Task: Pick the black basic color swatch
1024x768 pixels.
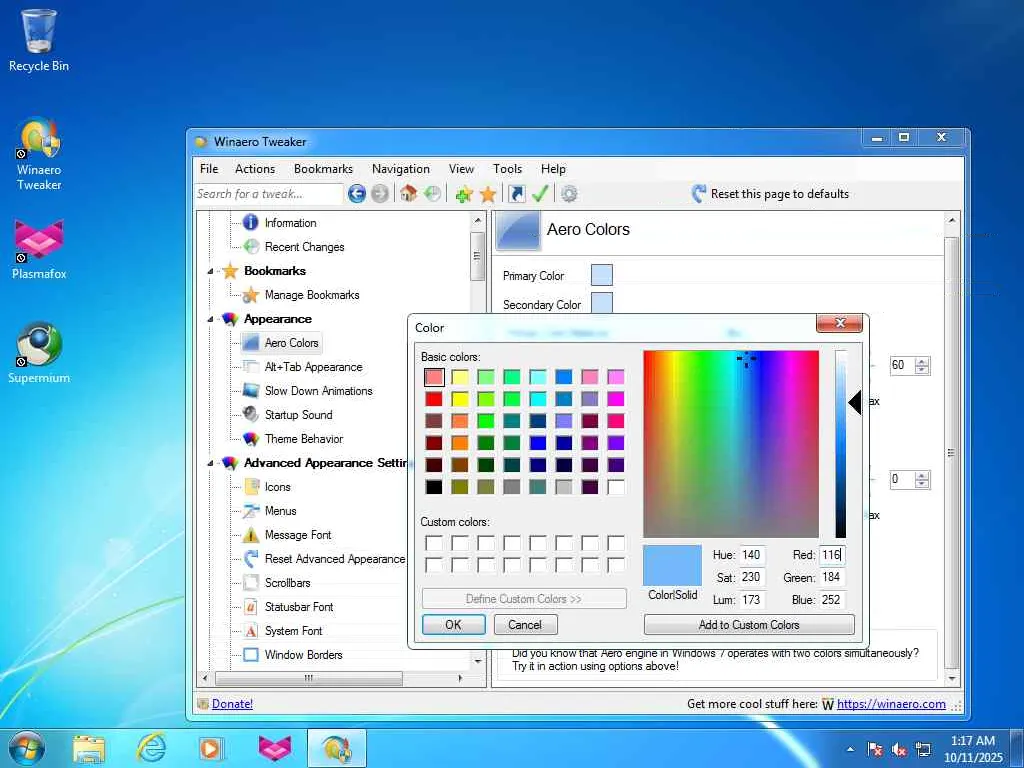Action: [434, 487]
